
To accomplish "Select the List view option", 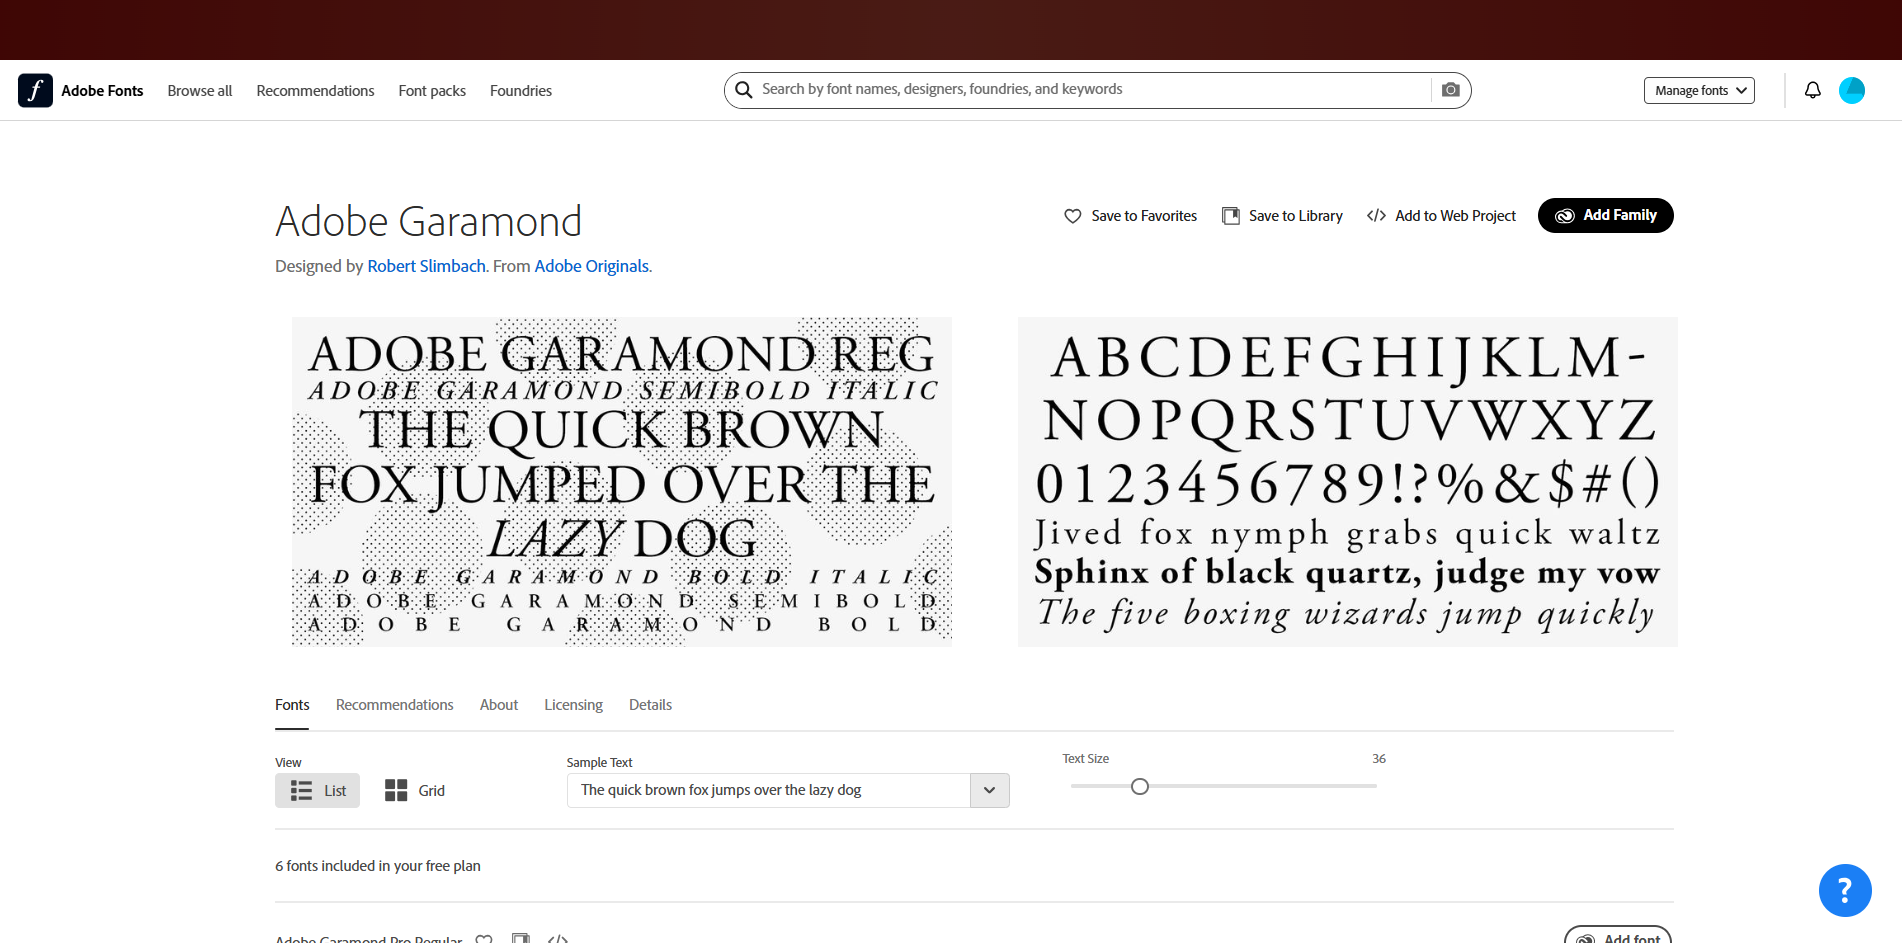I will click(317, 790).
